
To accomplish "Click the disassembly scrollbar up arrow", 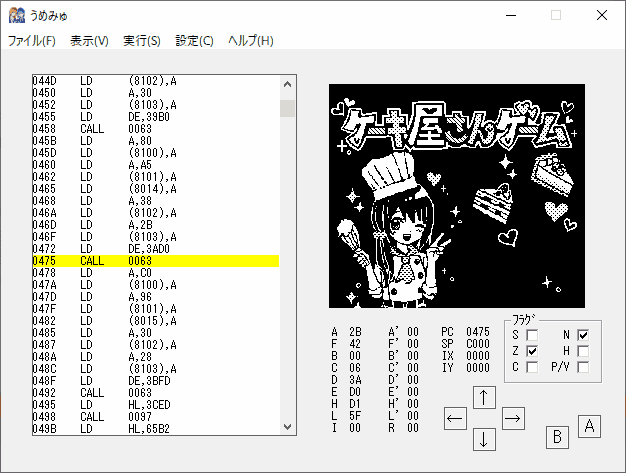I will [x=287, y=84].
